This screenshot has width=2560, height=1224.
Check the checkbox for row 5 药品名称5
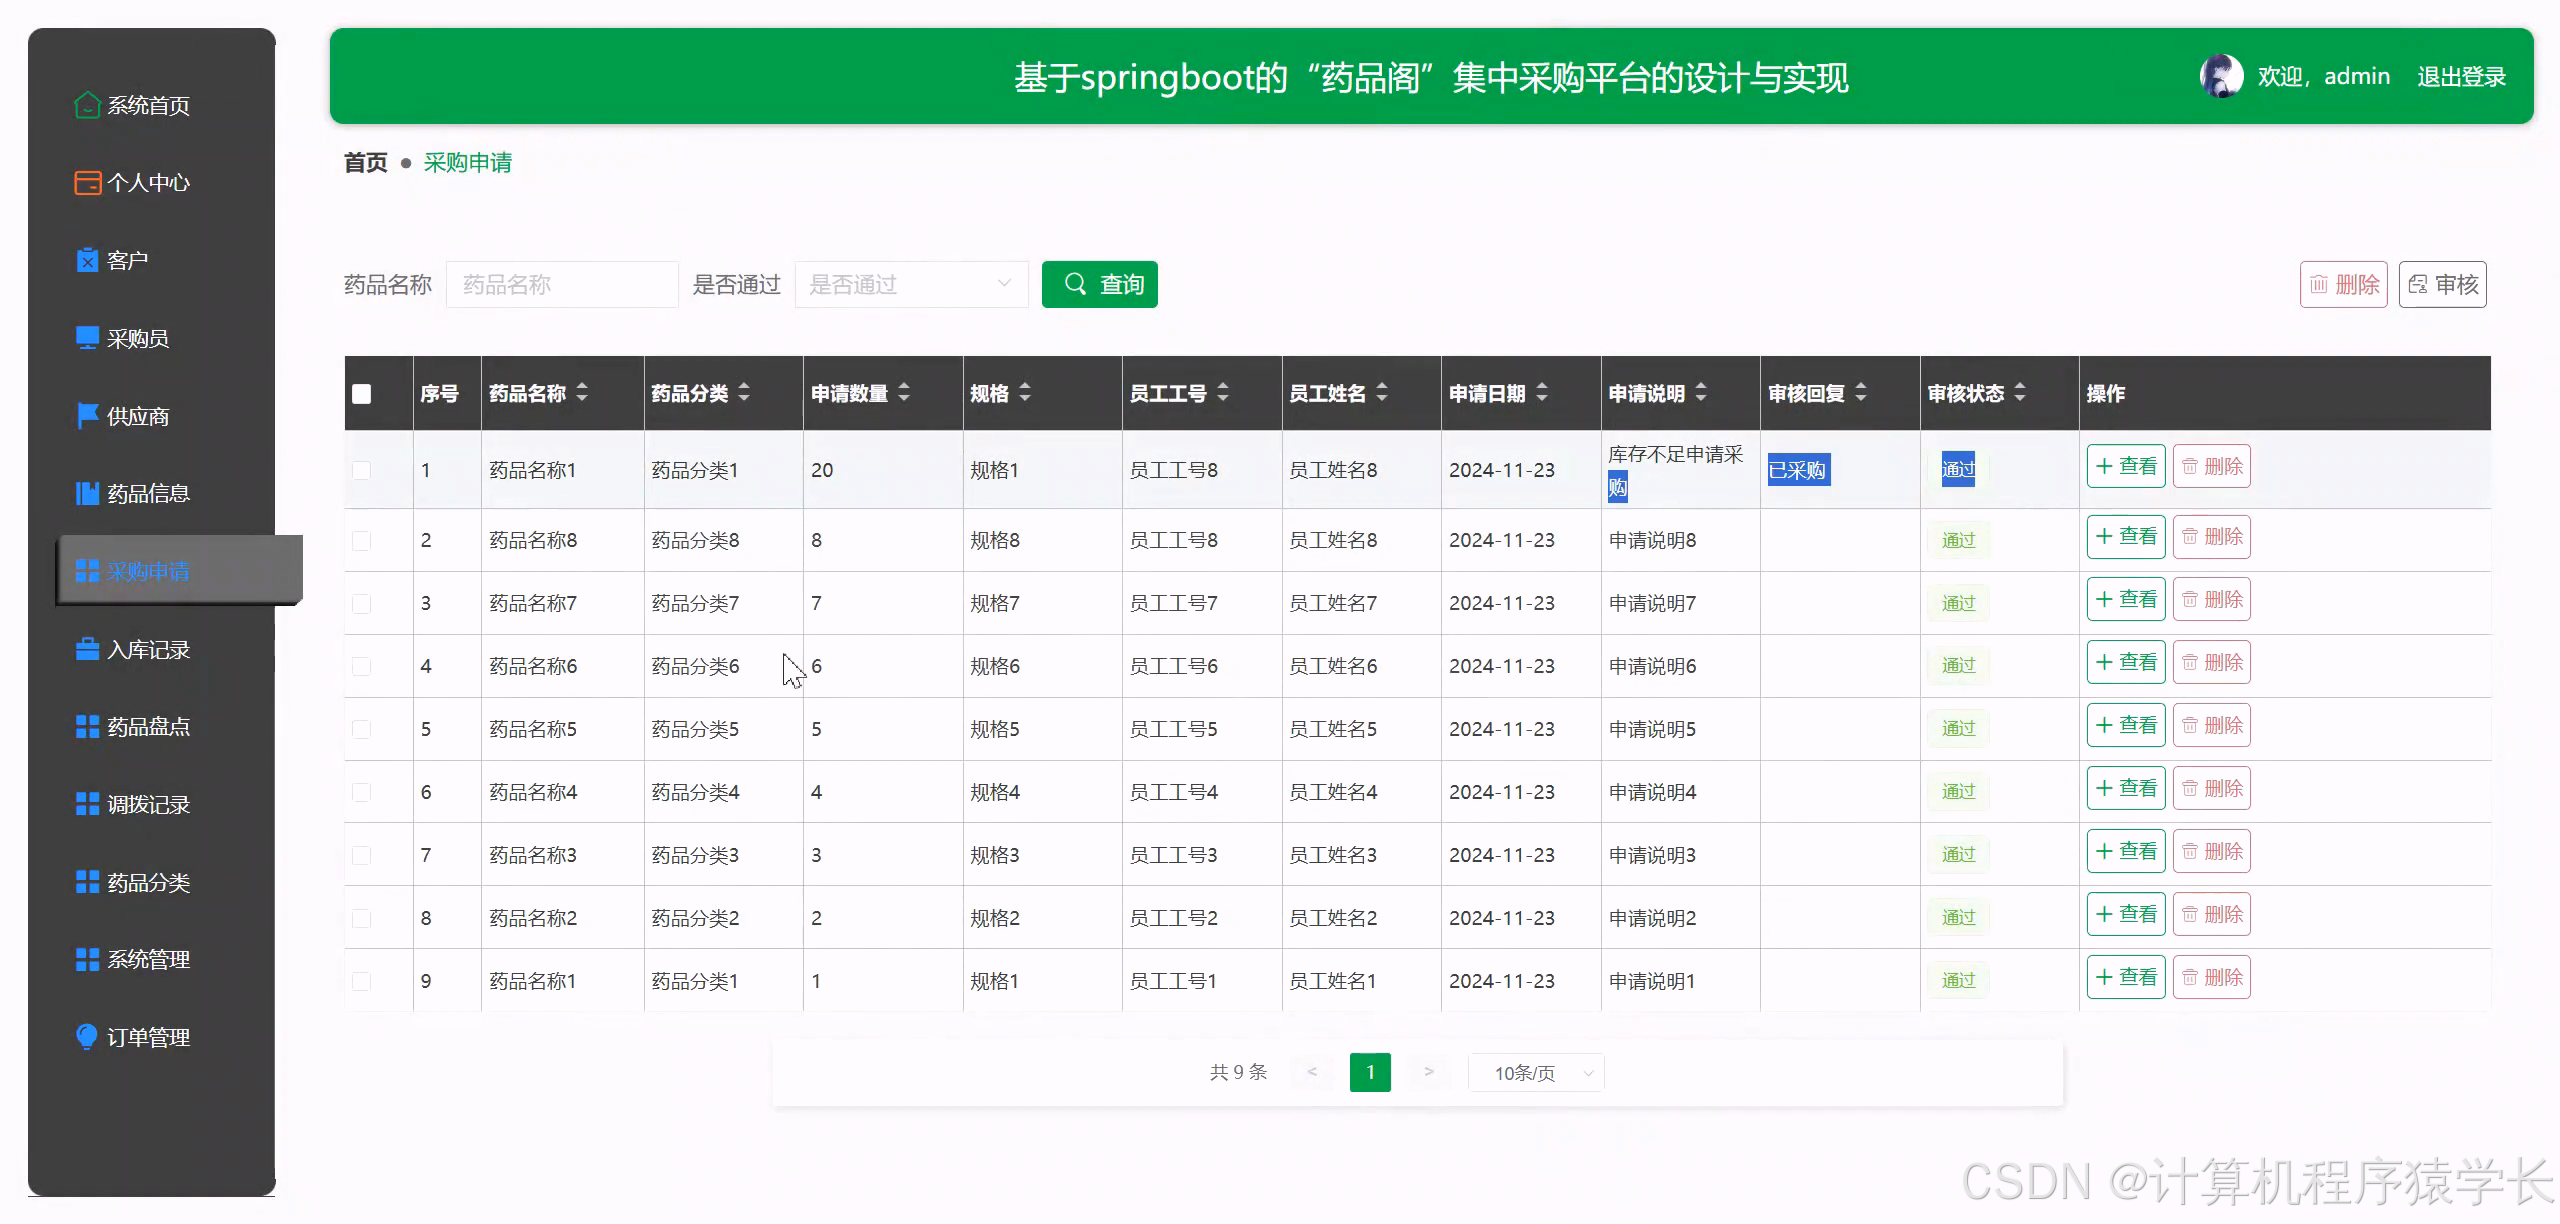click(x=362, y=728)
